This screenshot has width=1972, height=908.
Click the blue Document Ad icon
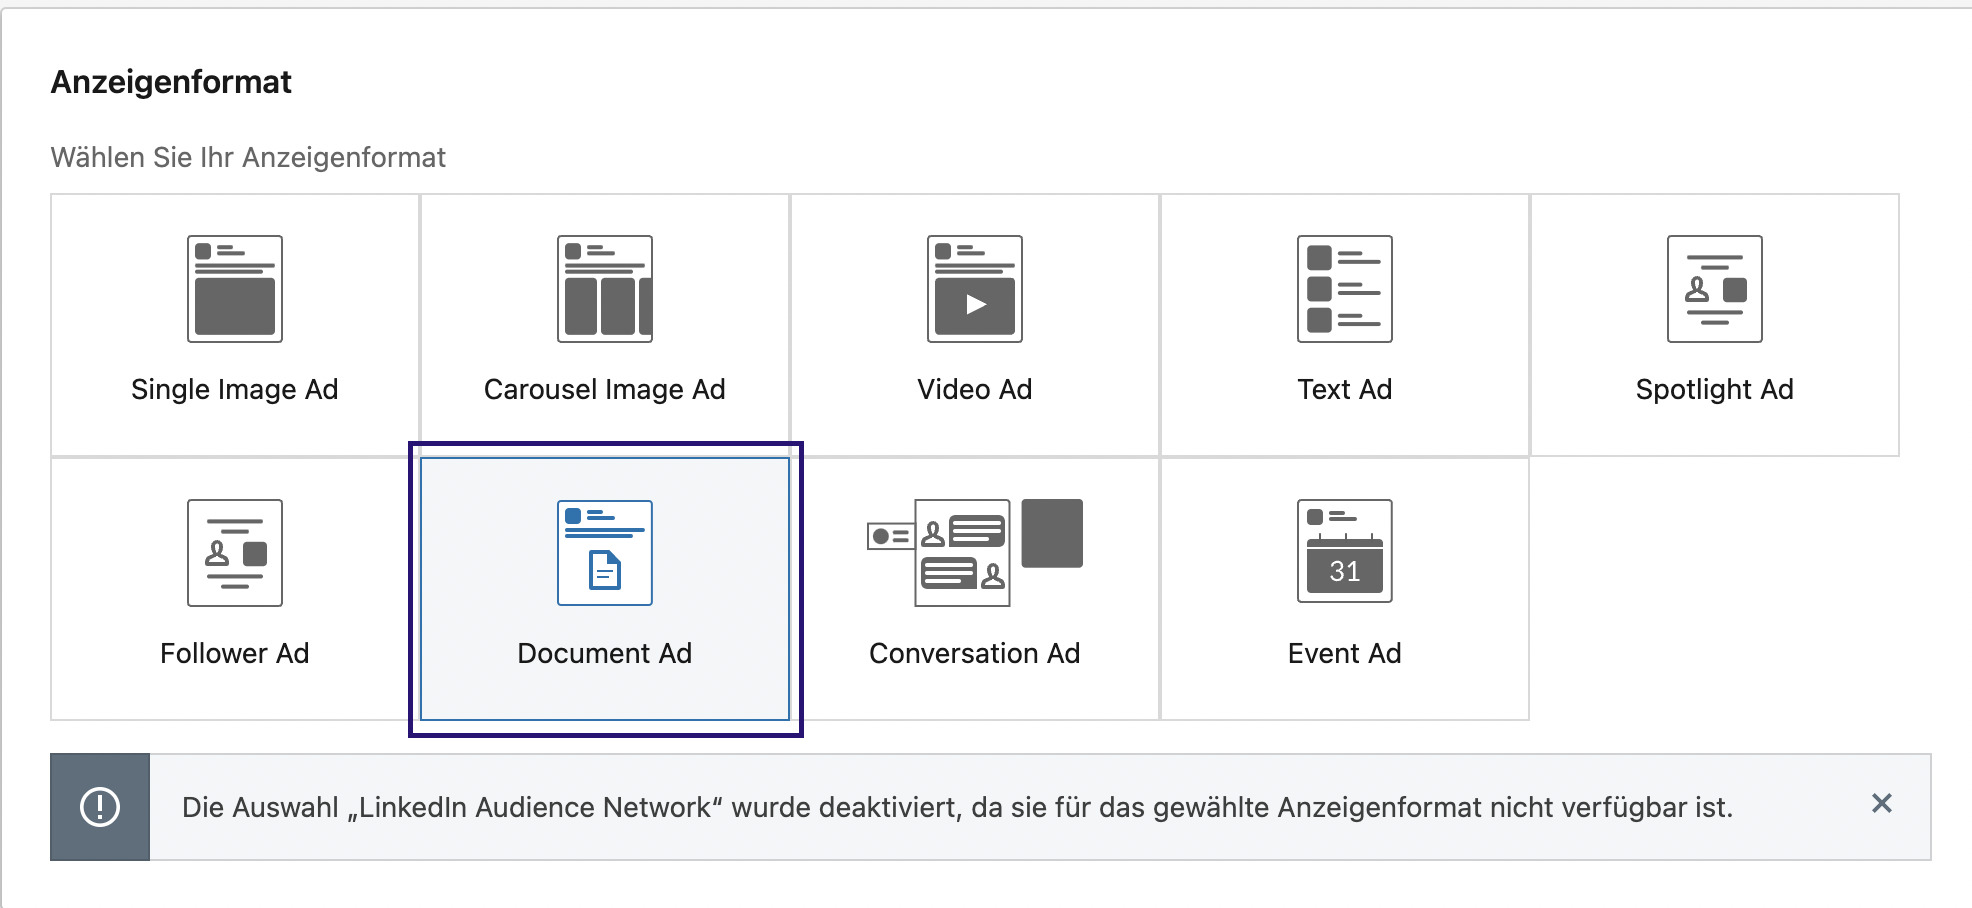605,553
